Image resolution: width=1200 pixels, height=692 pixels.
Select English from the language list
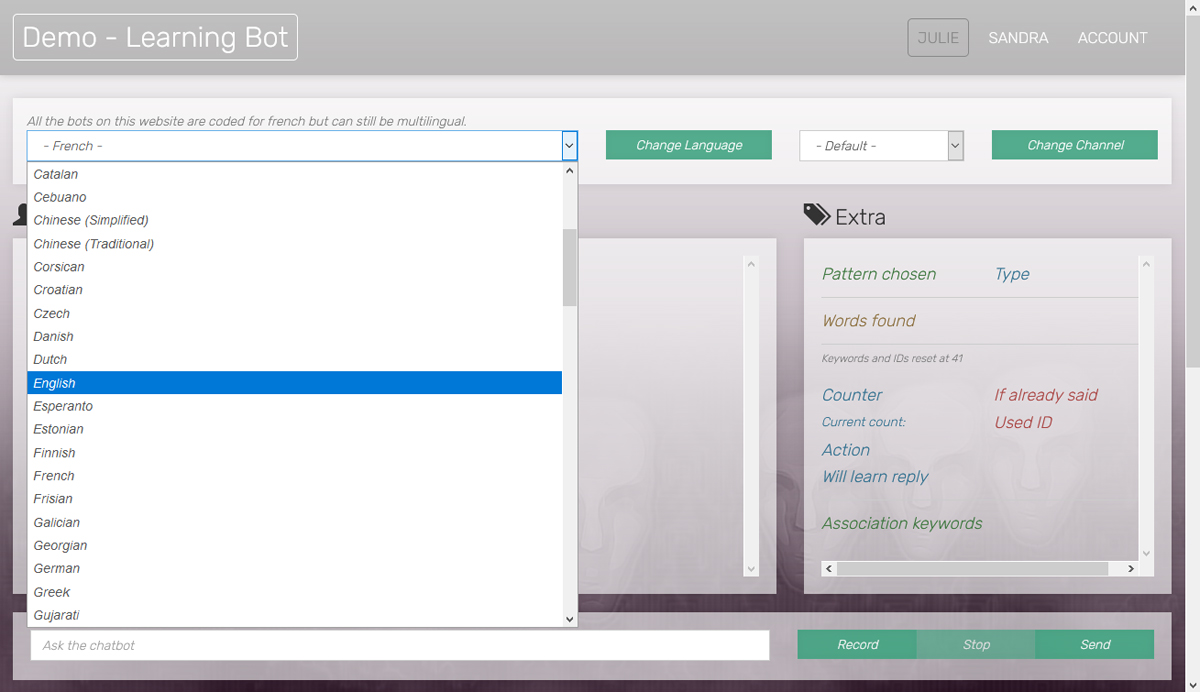click(x=294, y=383)
